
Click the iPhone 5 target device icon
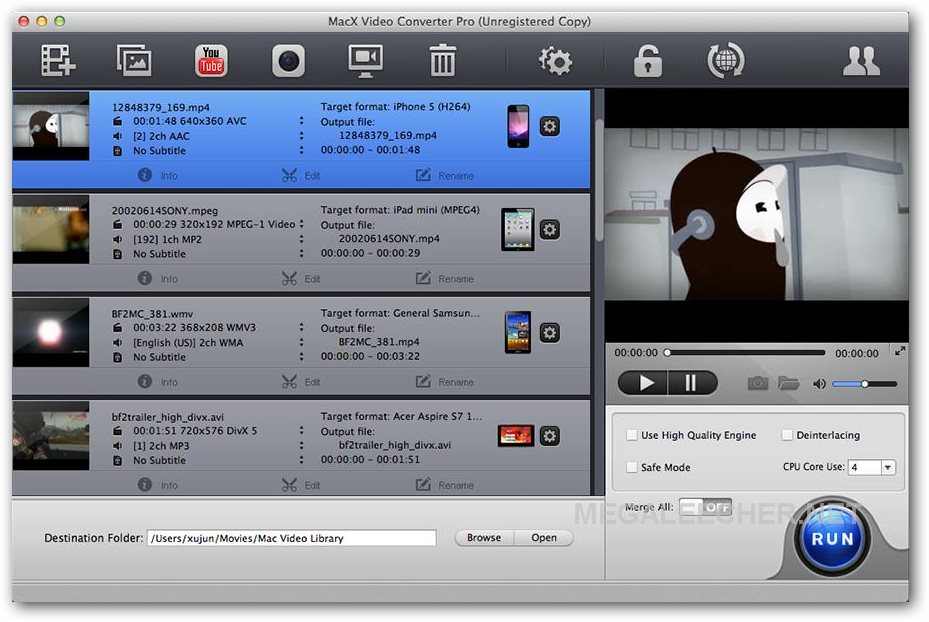(518, 126)
